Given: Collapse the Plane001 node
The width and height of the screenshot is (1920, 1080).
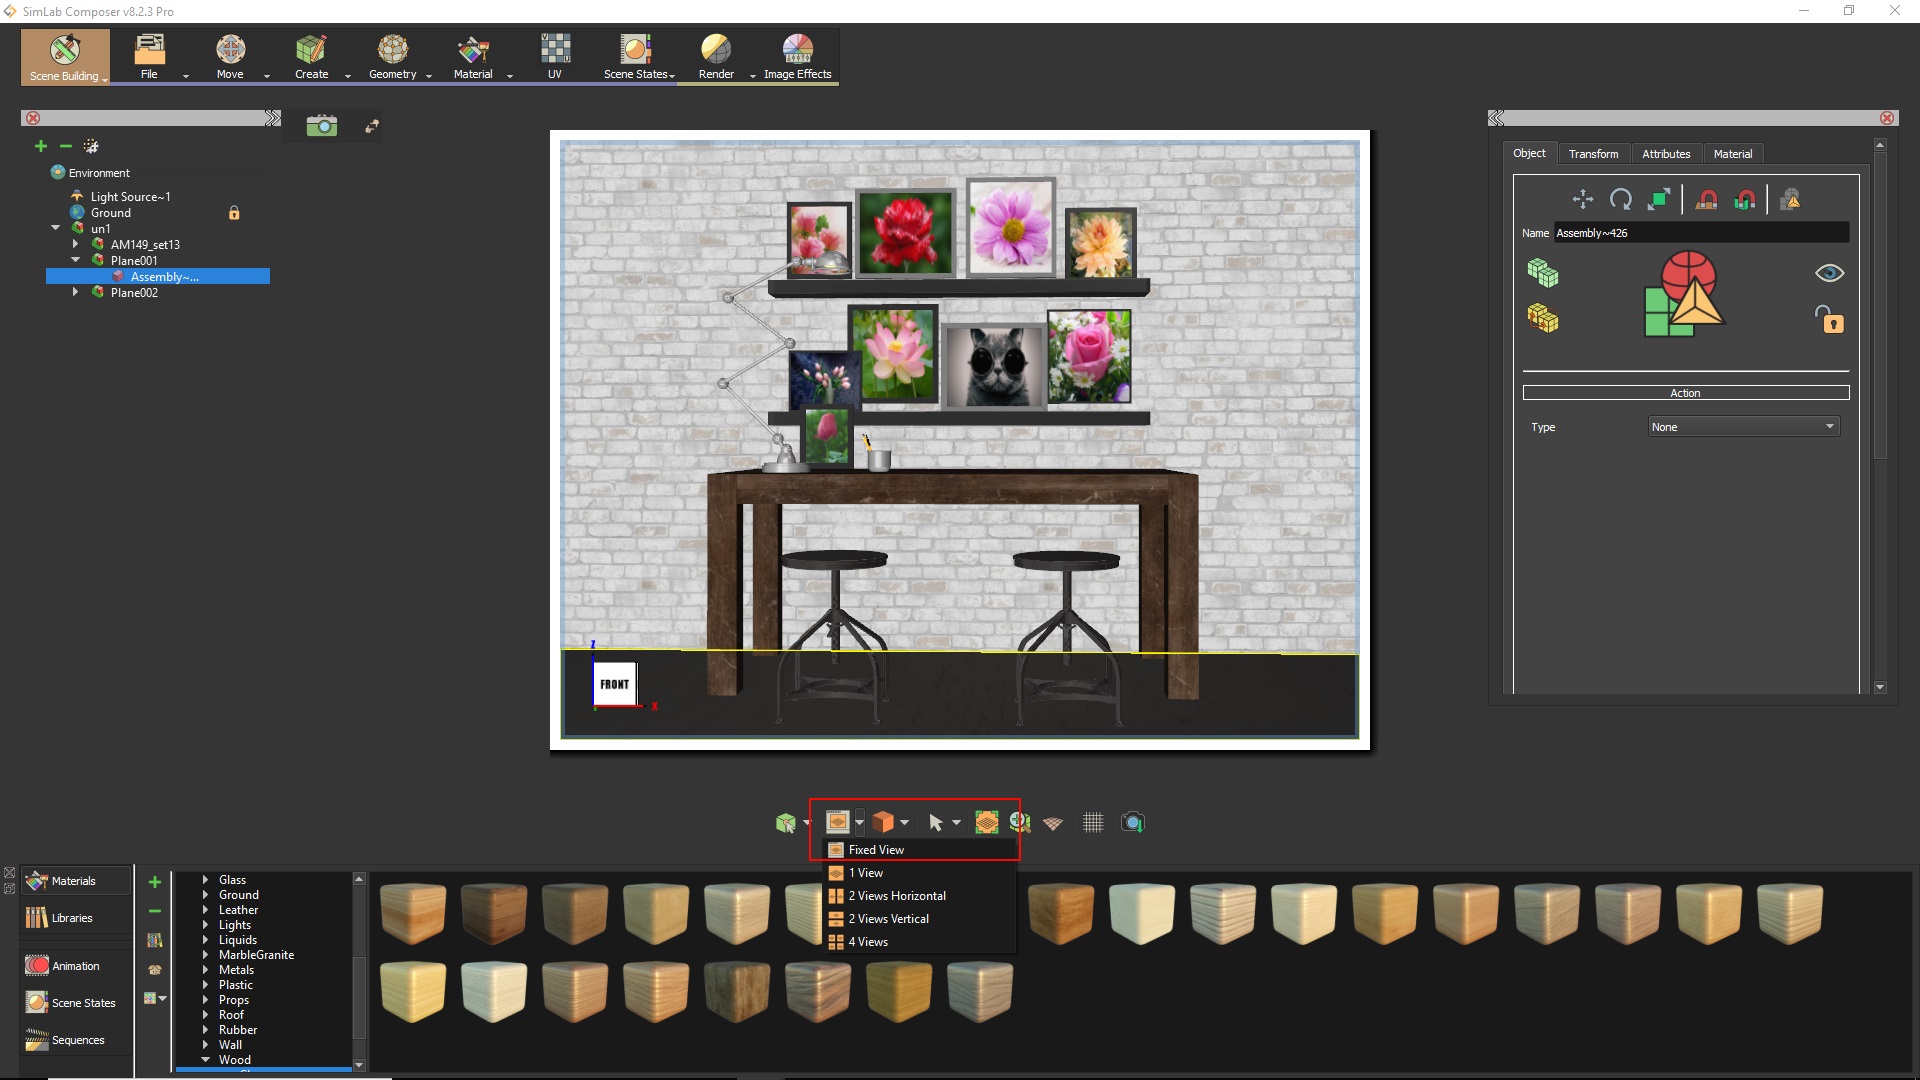Looking at the screenshot, I should (x=76, y=260).
